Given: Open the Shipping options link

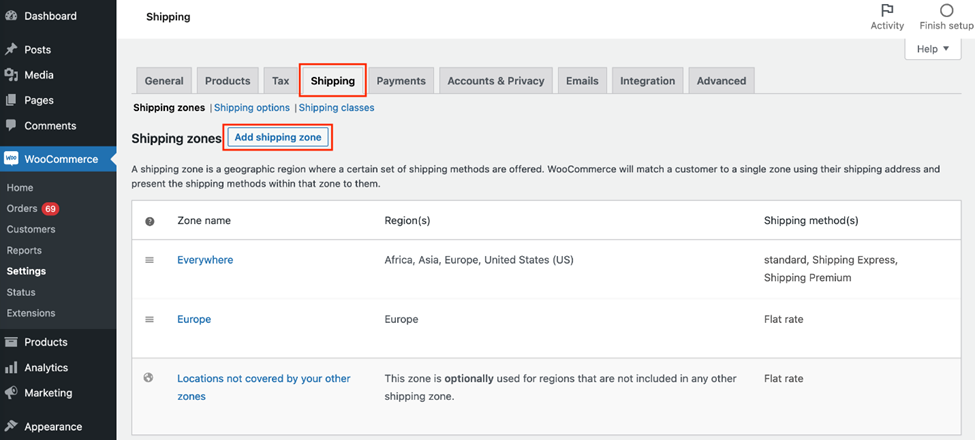Looking at the screenshot, I should [252, 108].
